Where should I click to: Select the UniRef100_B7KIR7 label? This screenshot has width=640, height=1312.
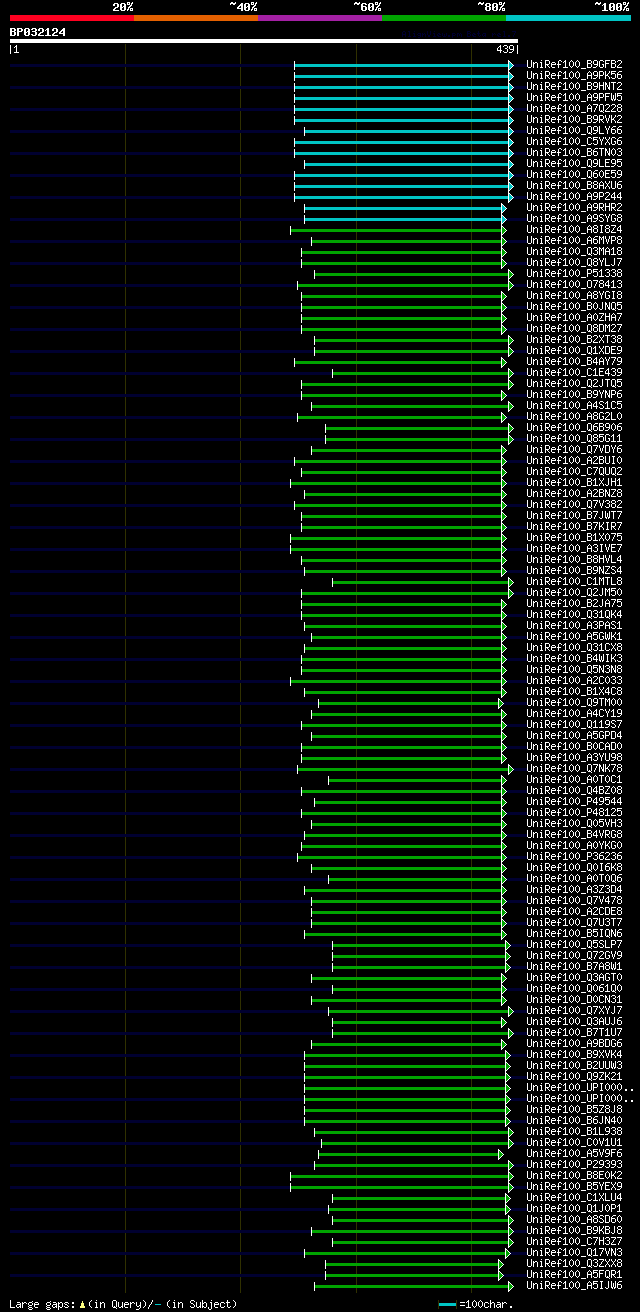574,527
